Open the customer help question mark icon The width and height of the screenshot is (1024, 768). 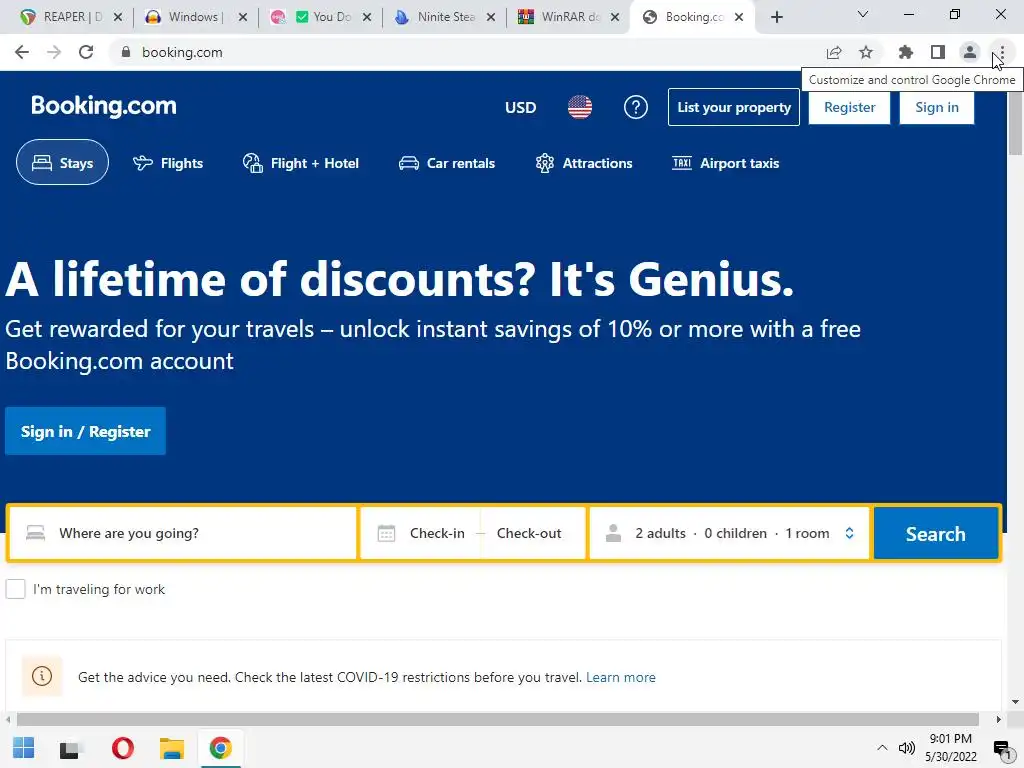coord(635,107)
